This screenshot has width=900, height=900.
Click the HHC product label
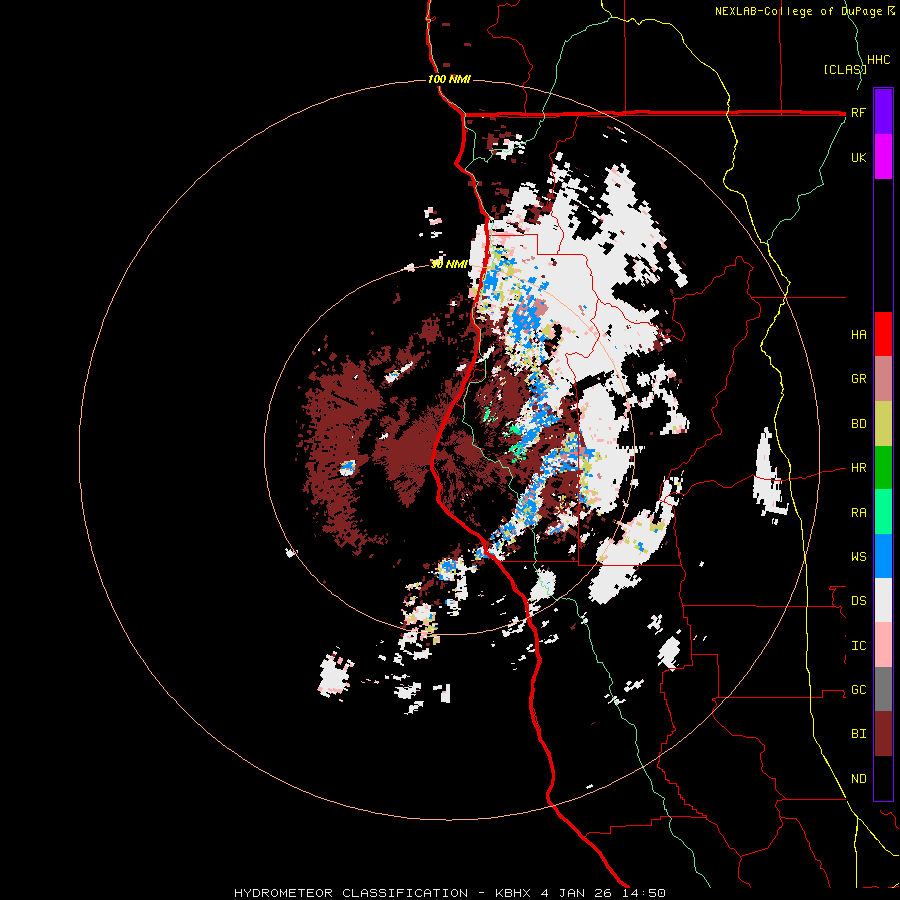[x=879, y=60]
